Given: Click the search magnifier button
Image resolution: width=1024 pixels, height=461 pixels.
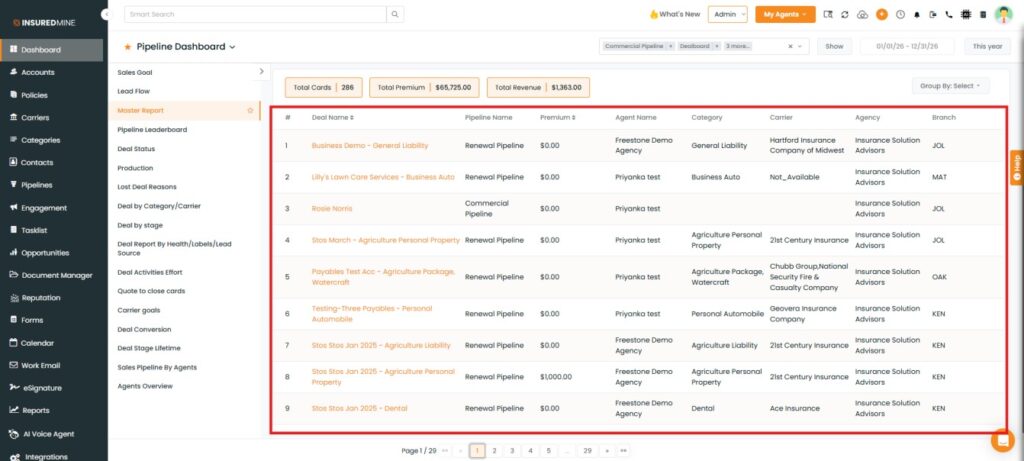Looking at the screenshot, I should (395, 14).
